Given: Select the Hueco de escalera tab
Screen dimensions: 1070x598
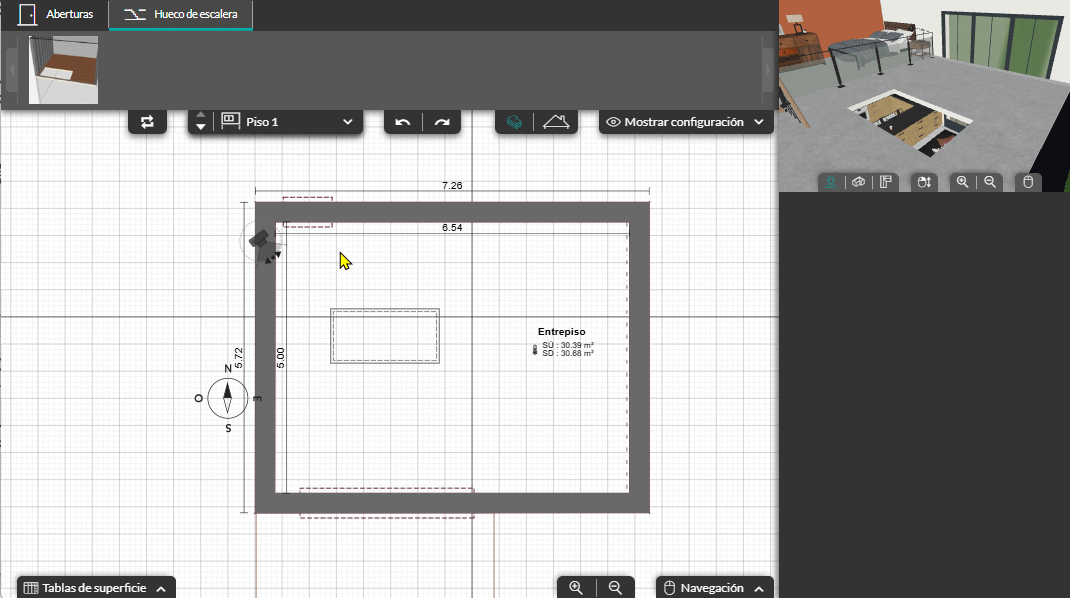Looking at the screenshot, I should coord(181,14).
